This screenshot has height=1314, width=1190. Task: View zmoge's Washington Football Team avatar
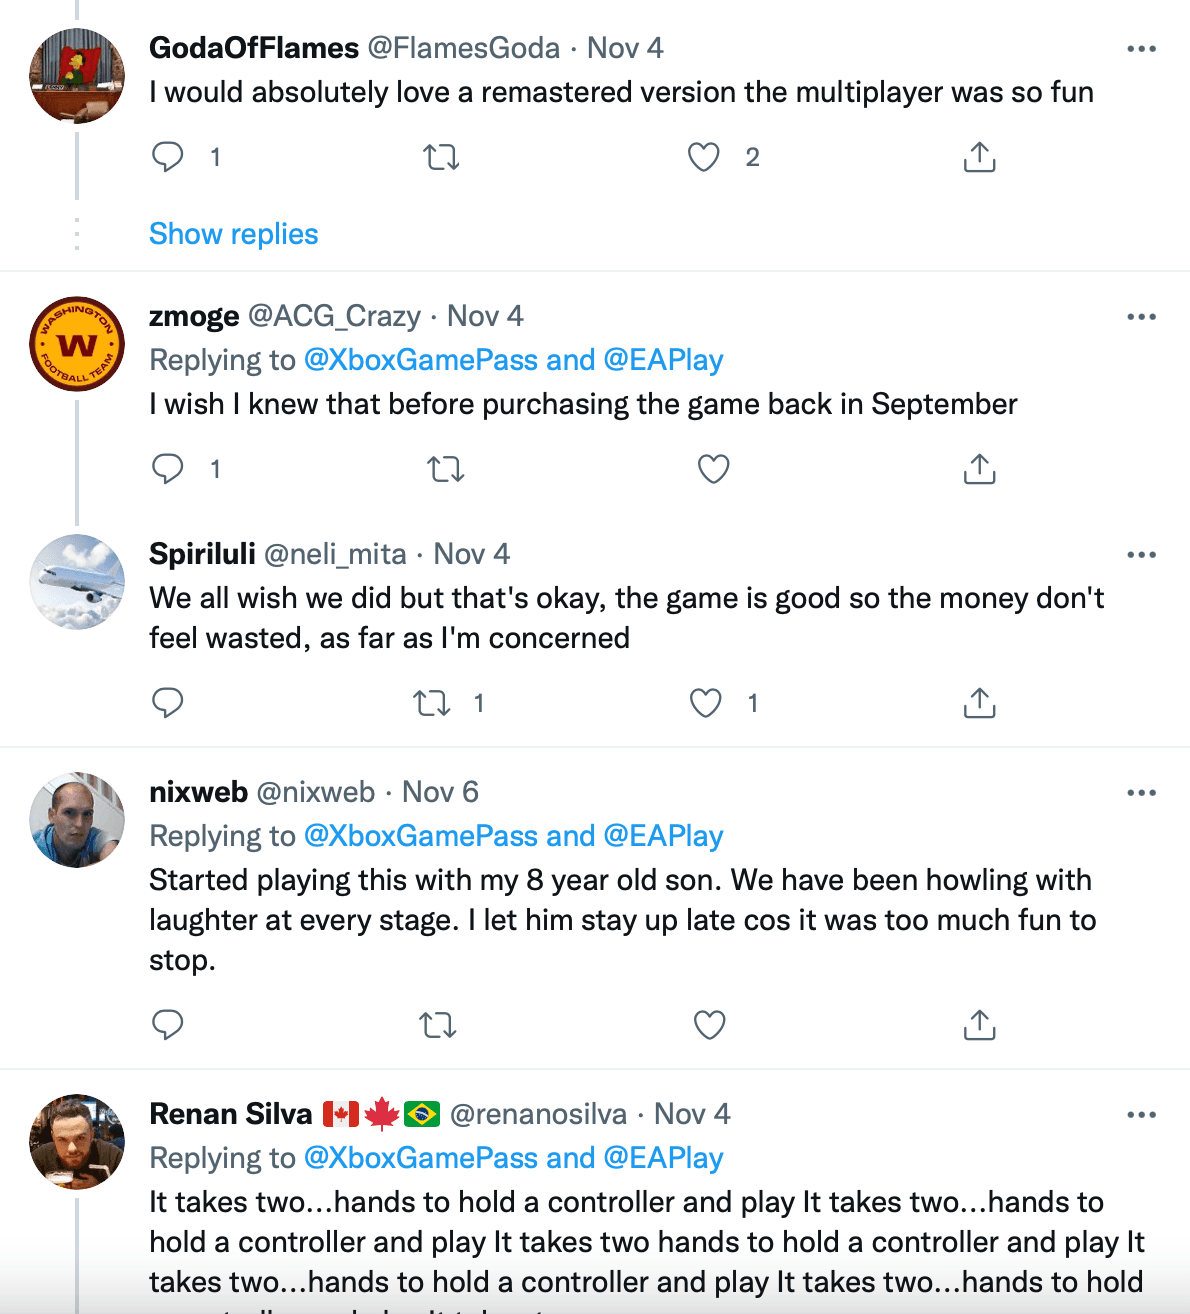tap(77, 343)
